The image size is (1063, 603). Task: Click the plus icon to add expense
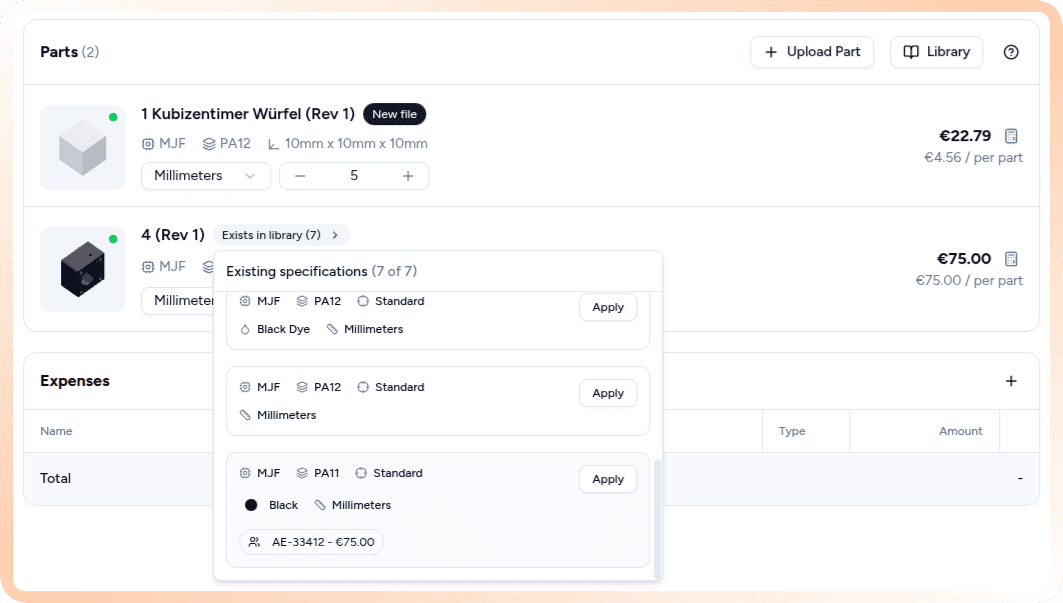[x=1011, y=381]
